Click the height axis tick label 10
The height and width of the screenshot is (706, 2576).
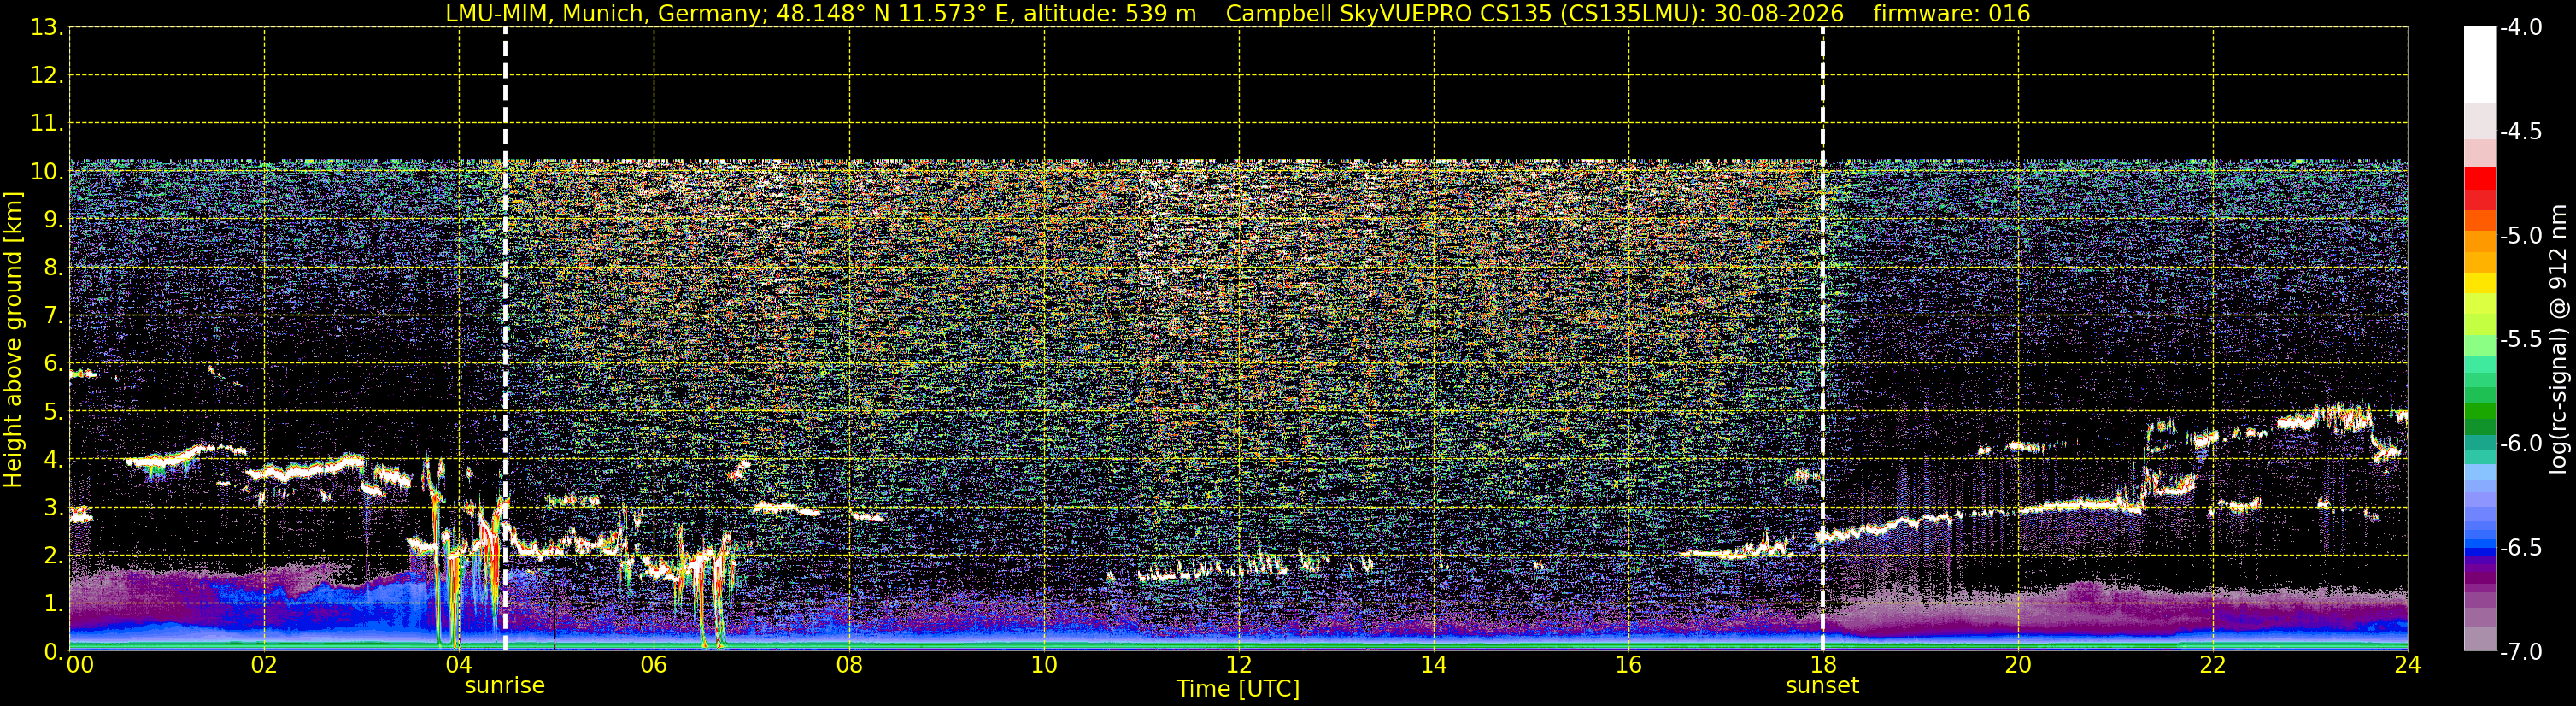point(46,172)
